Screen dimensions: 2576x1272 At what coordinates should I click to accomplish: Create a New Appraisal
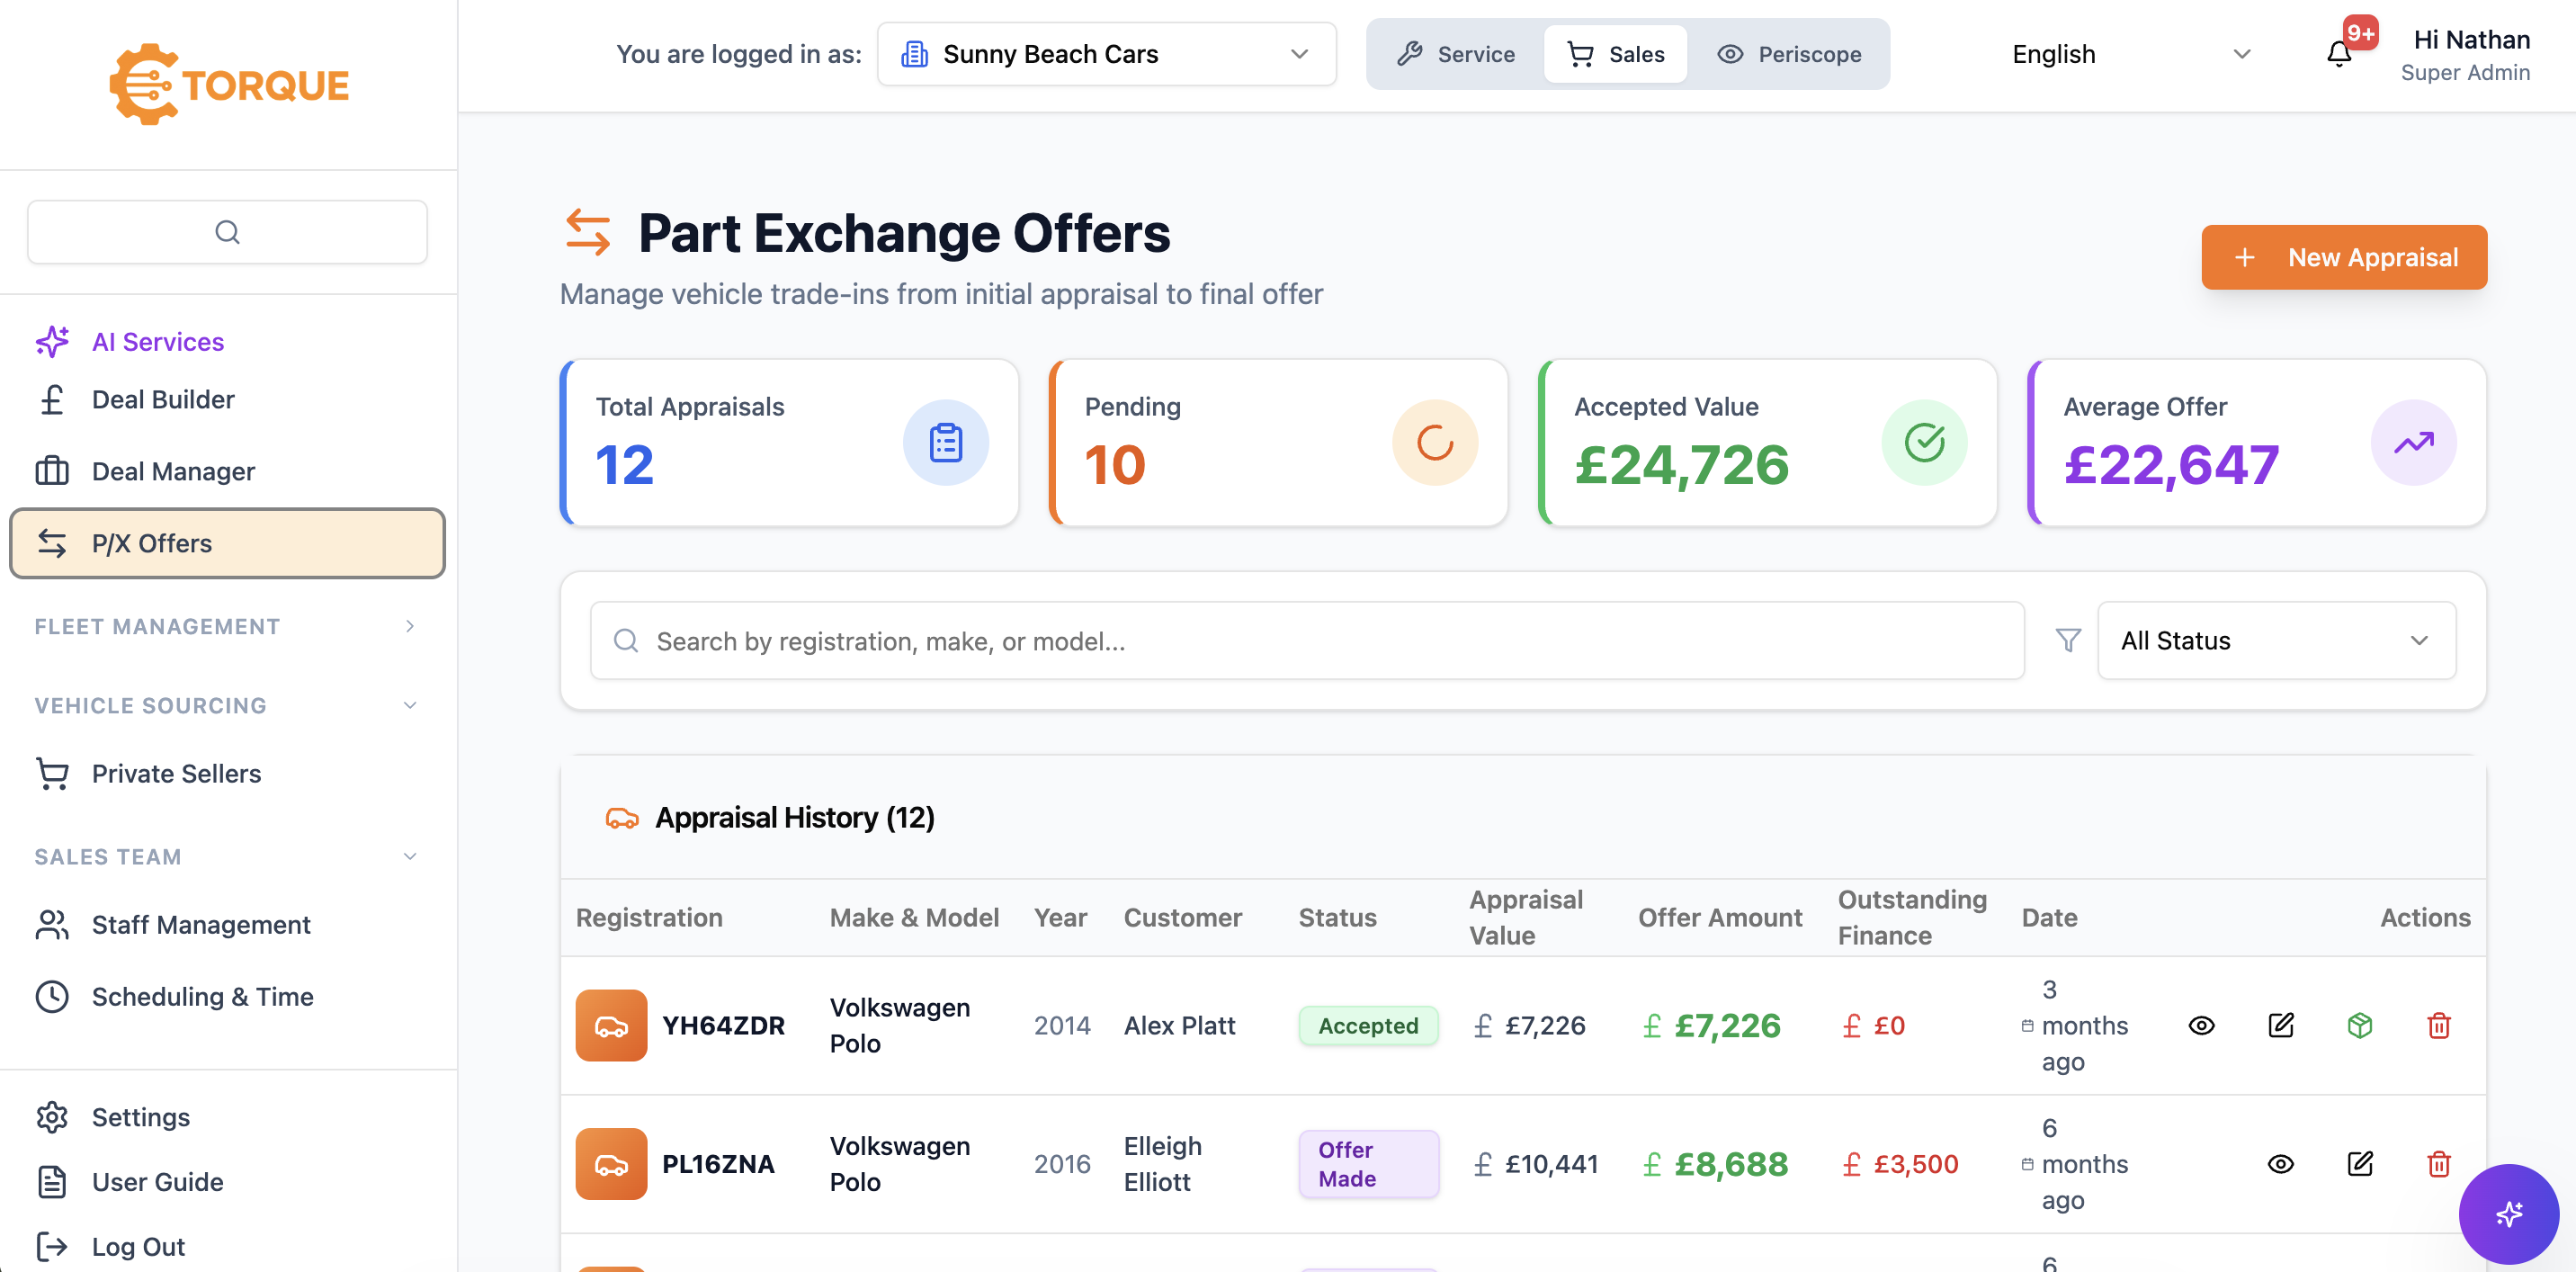click(2343, 258)
